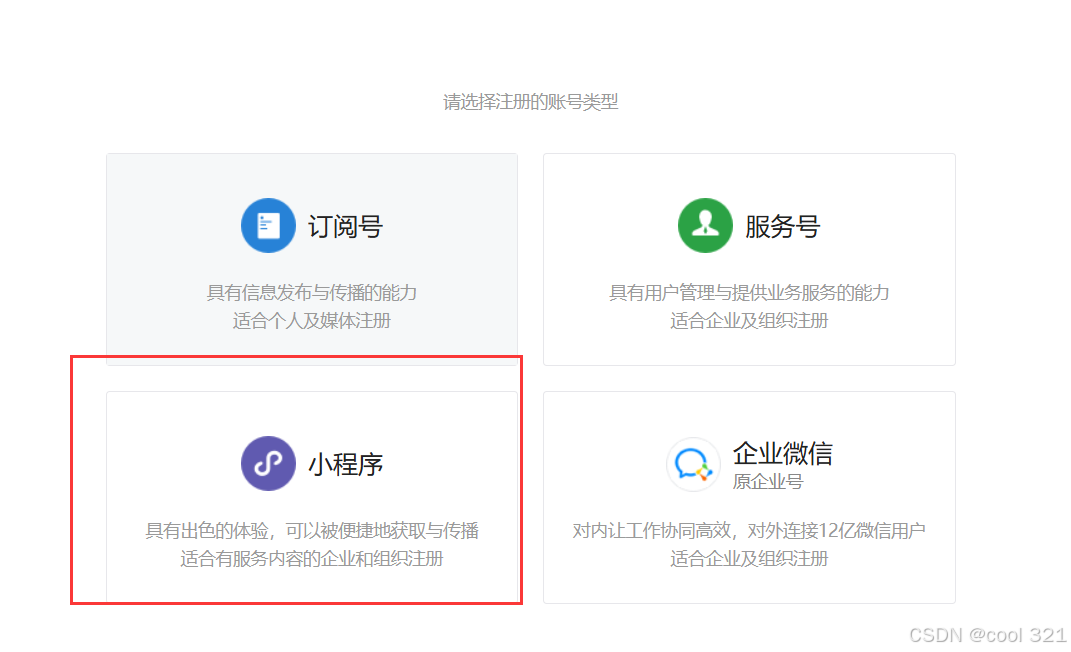Click the purple 小程序 icon
This screenshot has width=1071, height=652.
(x=268, y=464)
